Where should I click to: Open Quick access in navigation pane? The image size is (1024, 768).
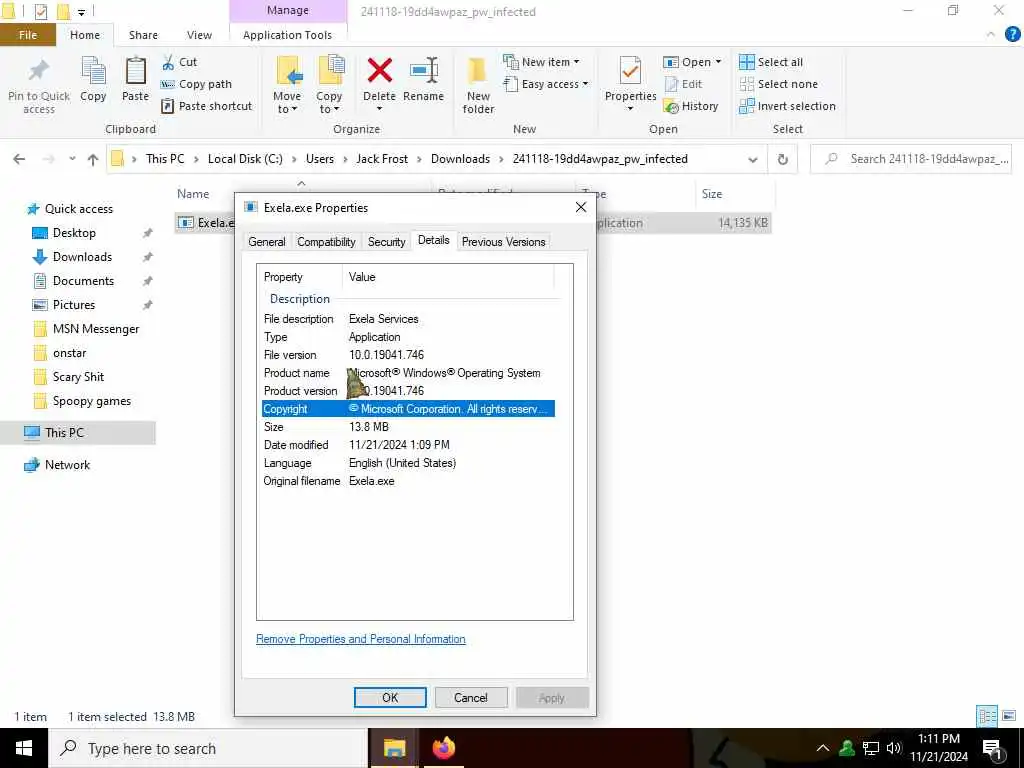(78, 209)
